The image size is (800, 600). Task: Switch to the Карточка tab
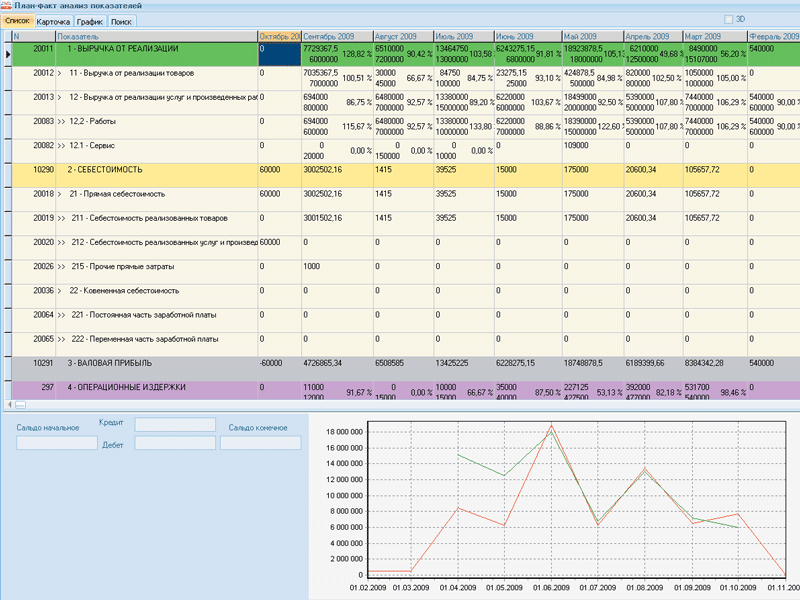[x=53, y=20]
